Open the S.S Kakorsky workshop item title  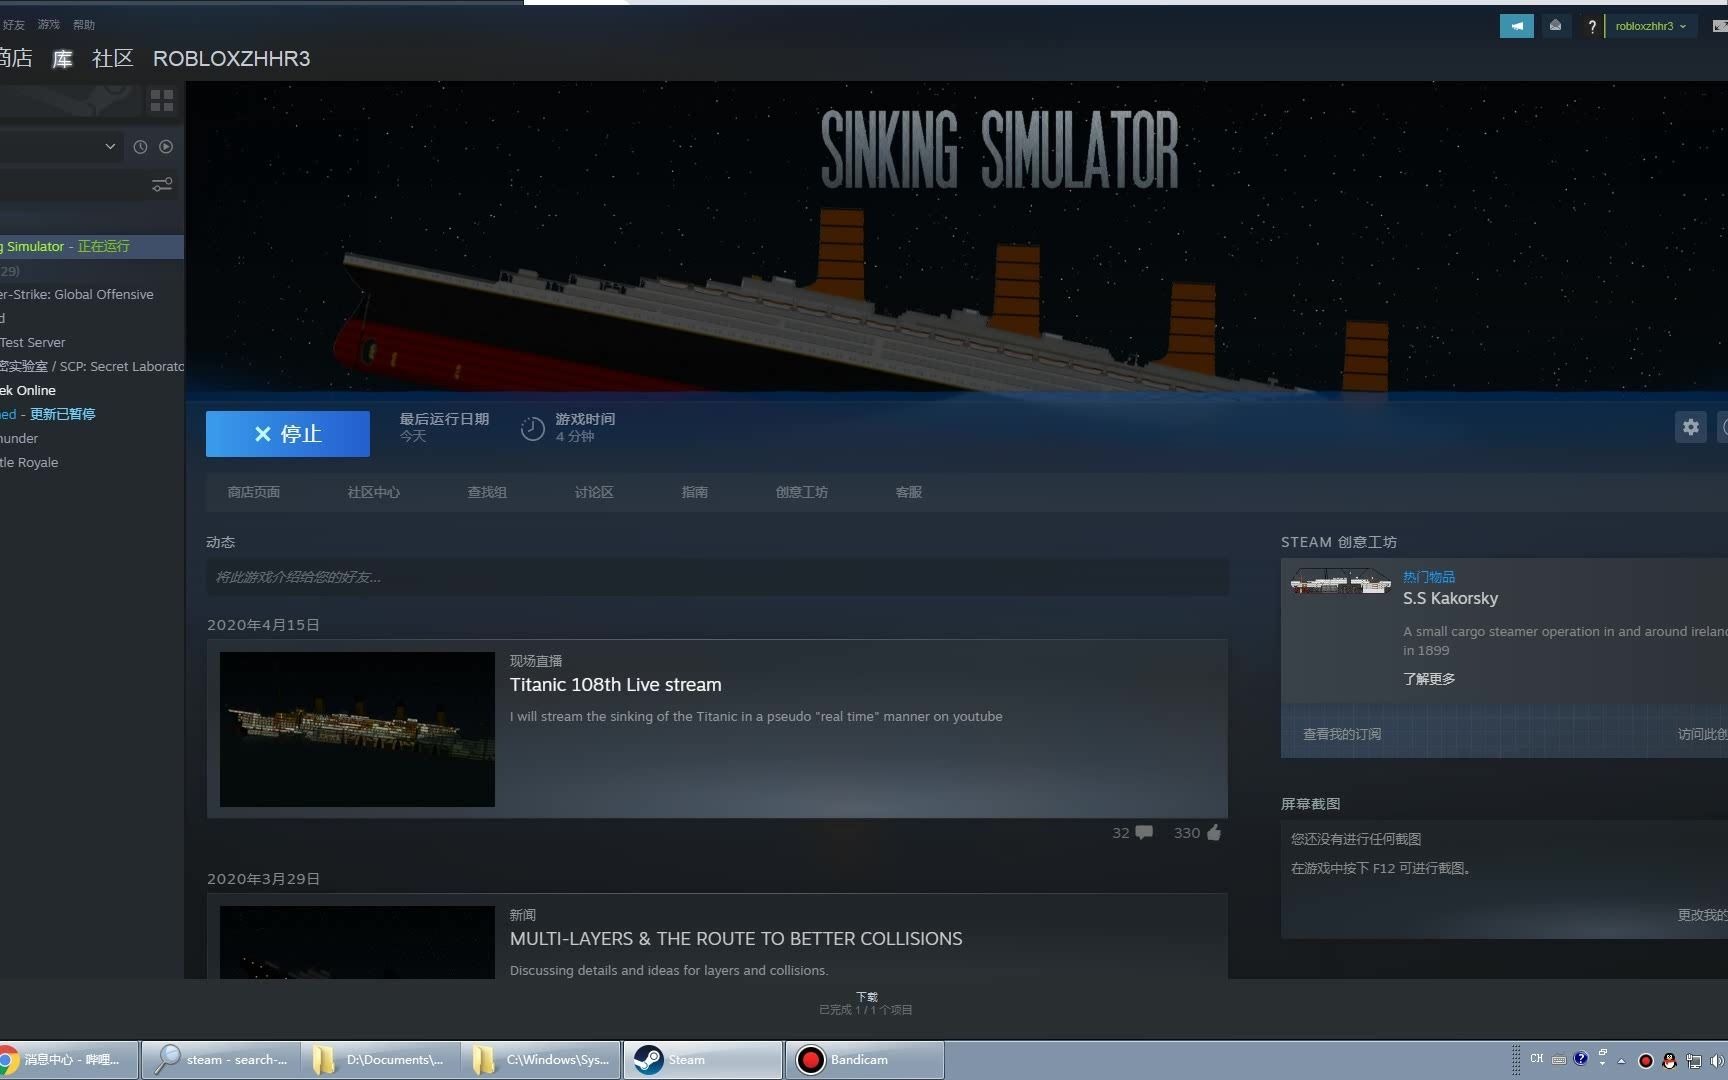[x=1450, y=599]
